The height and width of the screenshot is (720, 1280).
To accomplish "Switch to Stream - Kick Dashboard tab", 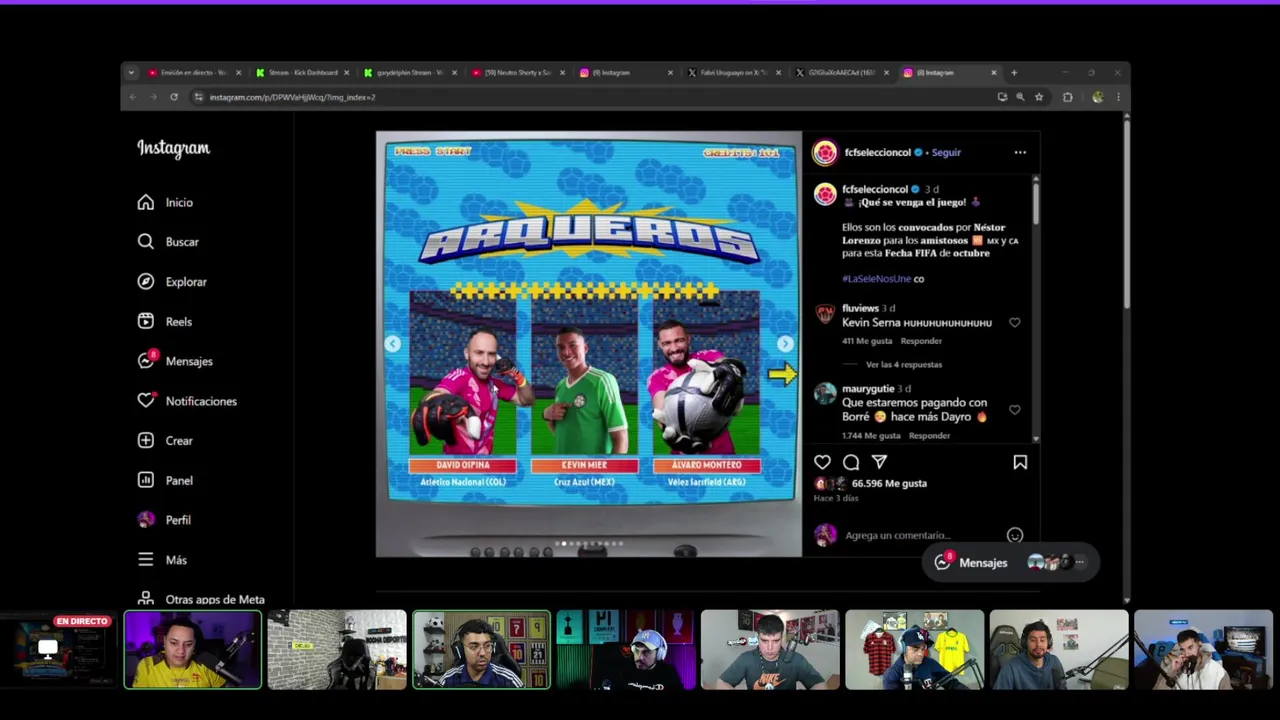I will point(302,72).
